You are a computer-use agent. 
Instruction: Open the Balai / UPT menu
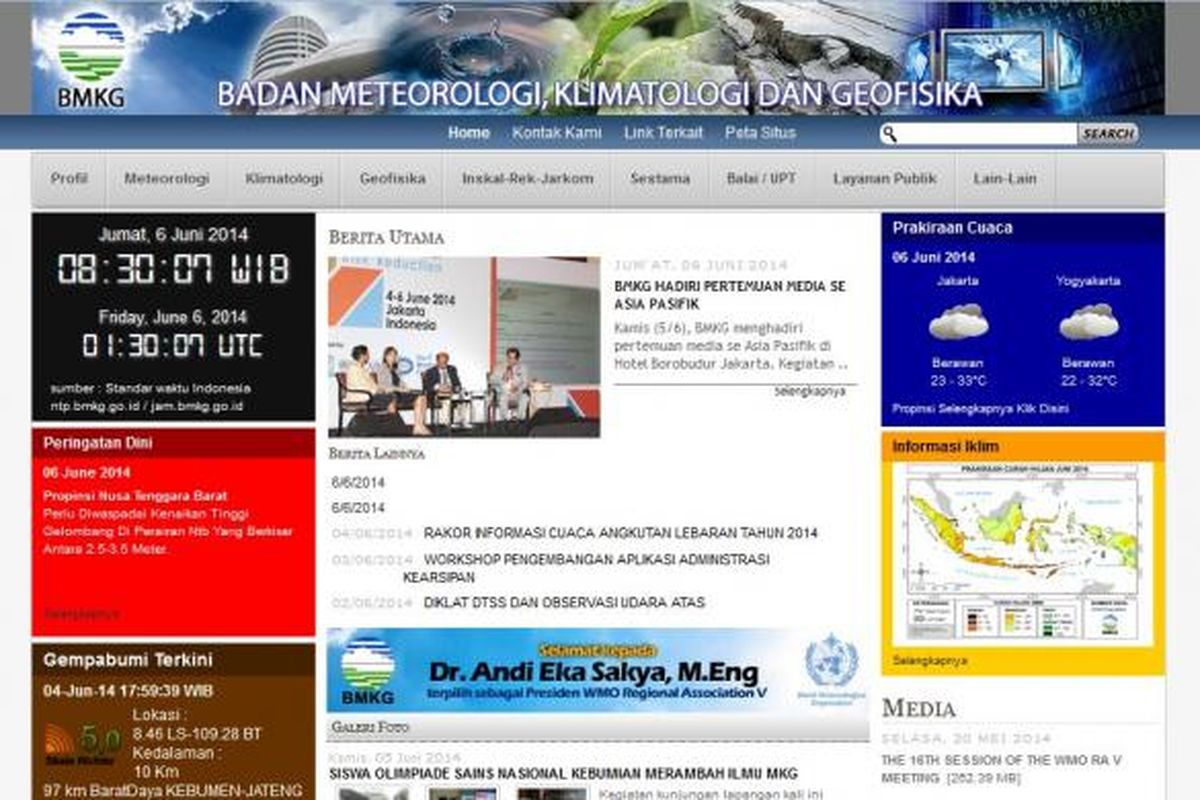tap(761, 179)
